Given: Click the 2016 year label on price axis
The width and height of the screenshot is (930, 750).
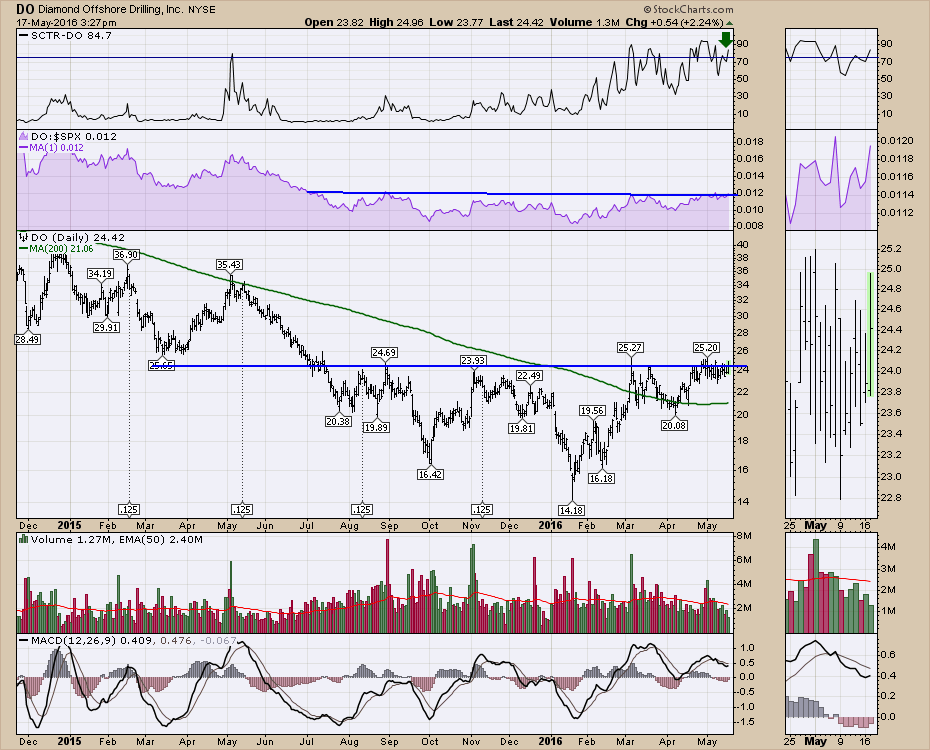Looking at the screenshot, I should tap(550, 523).
